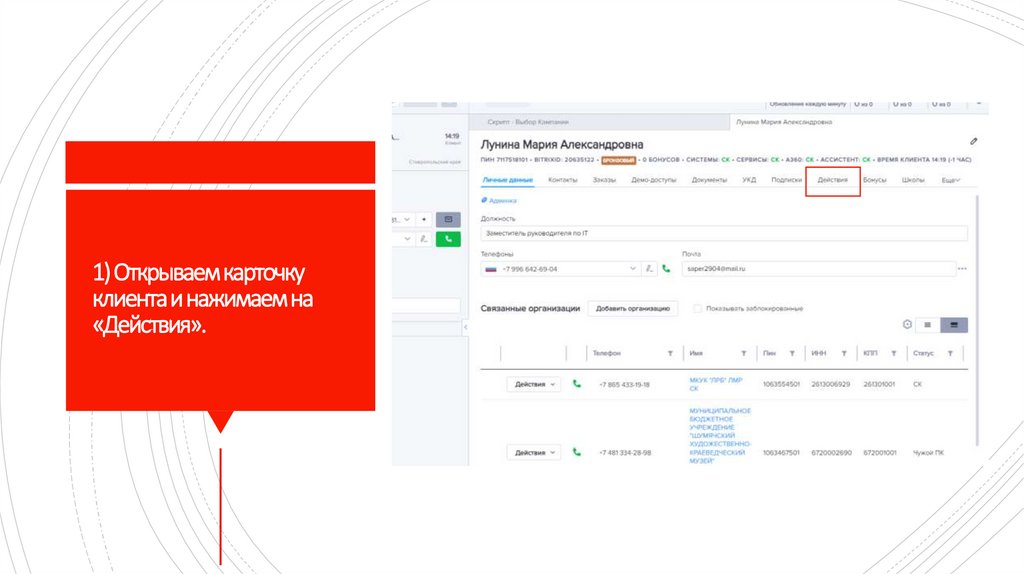
Task: Open the Личные данные tab
Action: click(x=507, y=180)
